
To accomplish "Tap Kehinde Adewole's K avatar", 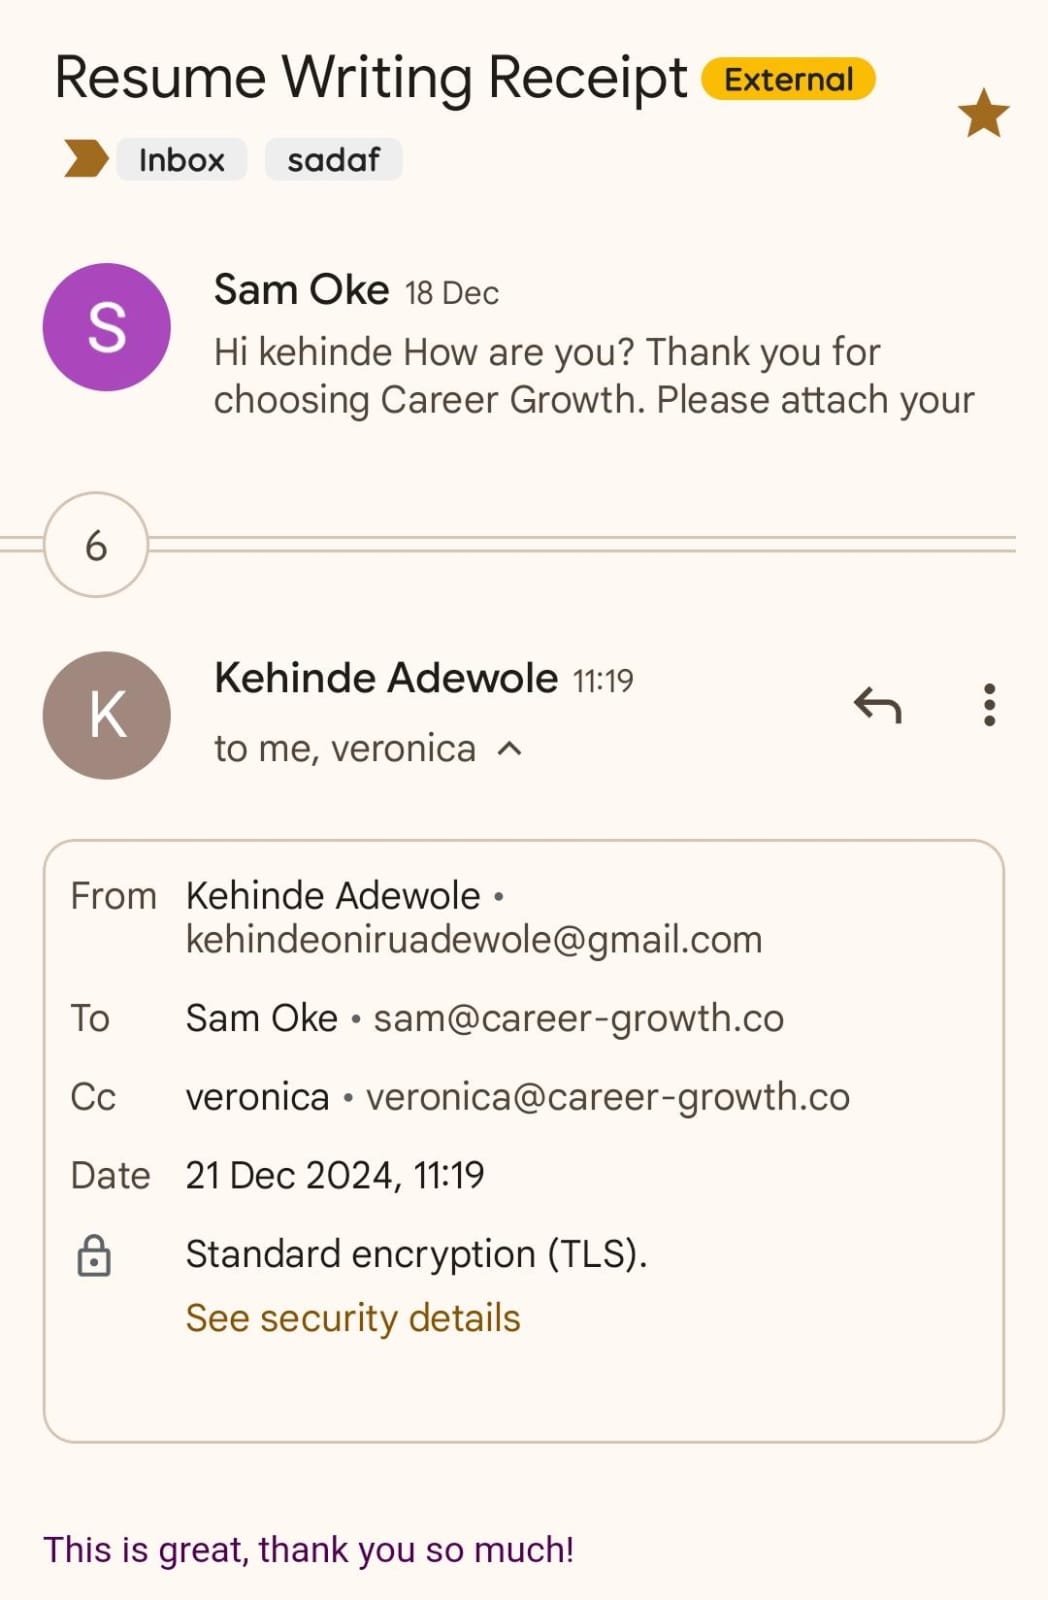I will (107, 715).
